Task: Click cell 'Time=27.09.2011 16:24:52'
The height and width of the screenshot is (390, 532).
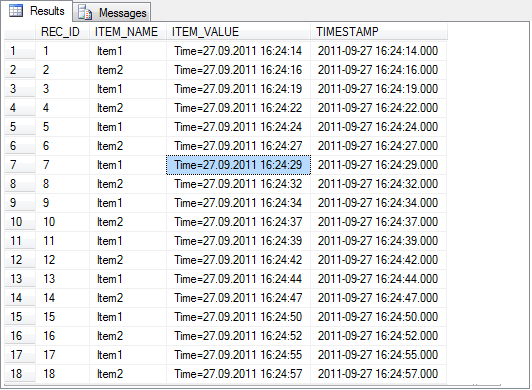Action: coord(239,336)
